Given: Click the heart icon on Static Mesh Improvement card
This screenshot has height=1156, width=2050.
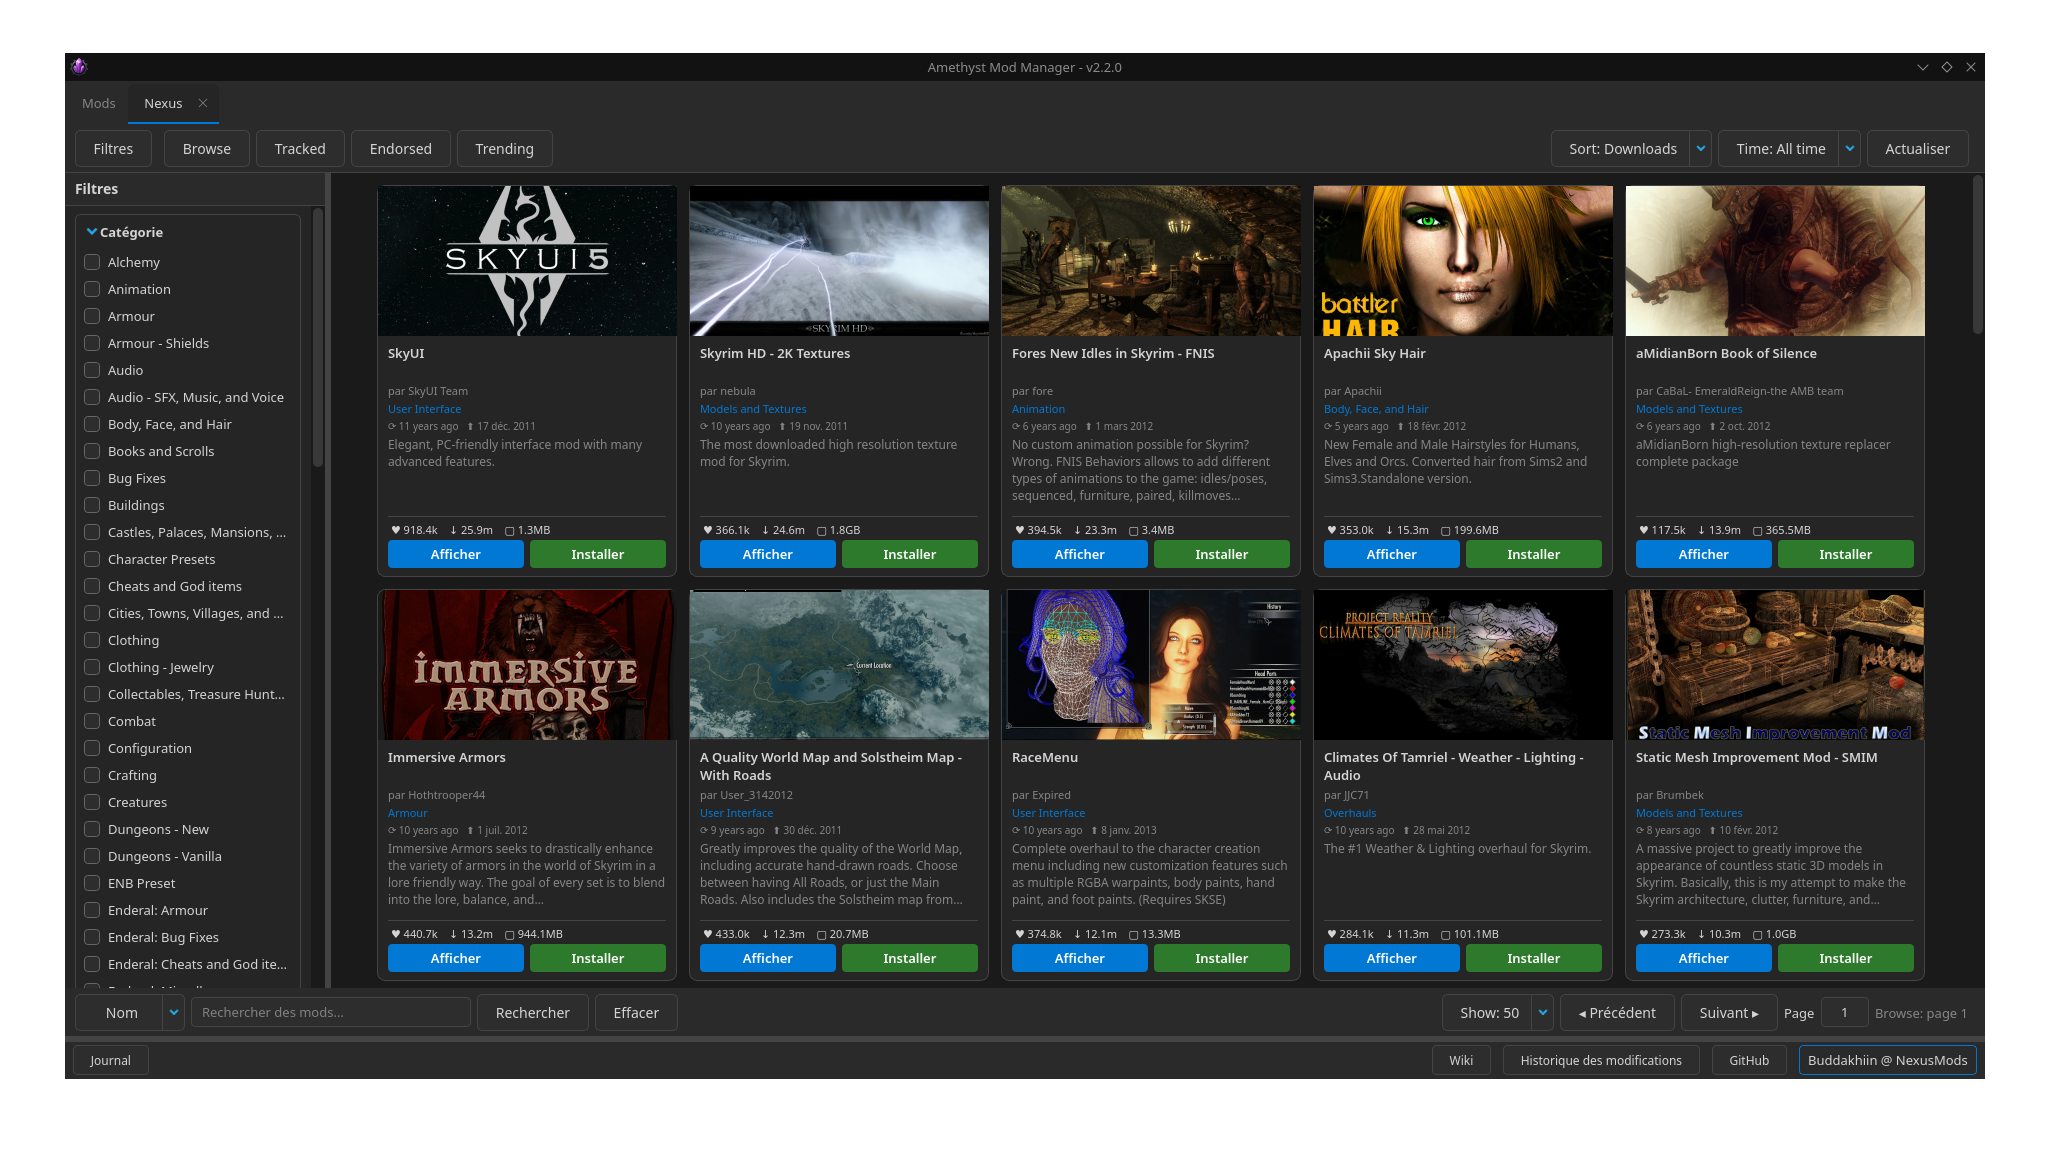Looking at the screenshot, I should pos(1643,934).
